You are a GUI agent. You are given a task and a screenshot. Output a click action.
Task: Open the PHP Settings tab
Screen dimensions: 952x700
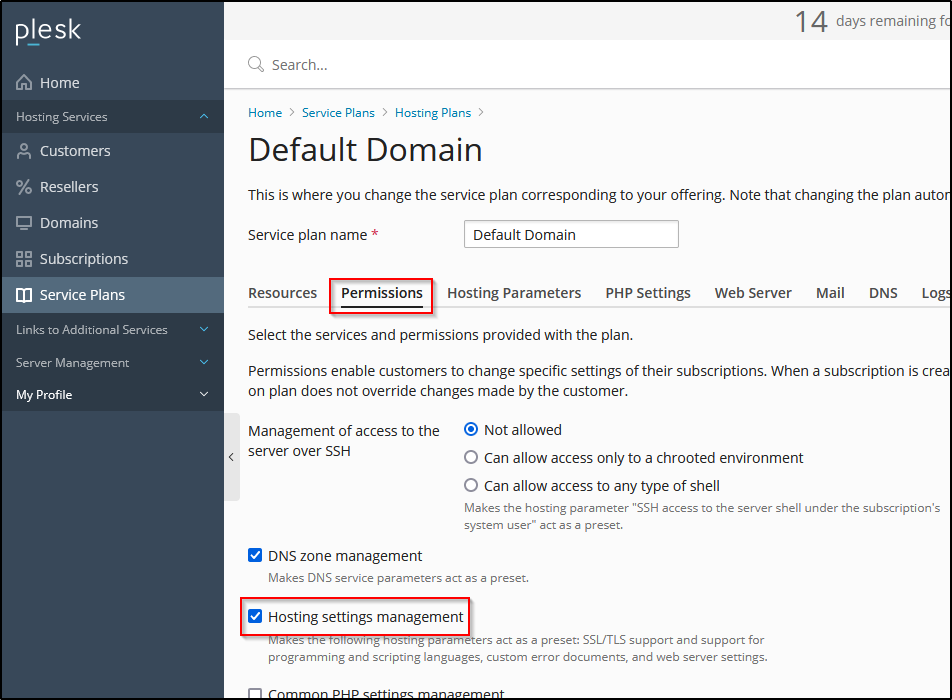tap(648, 293)
